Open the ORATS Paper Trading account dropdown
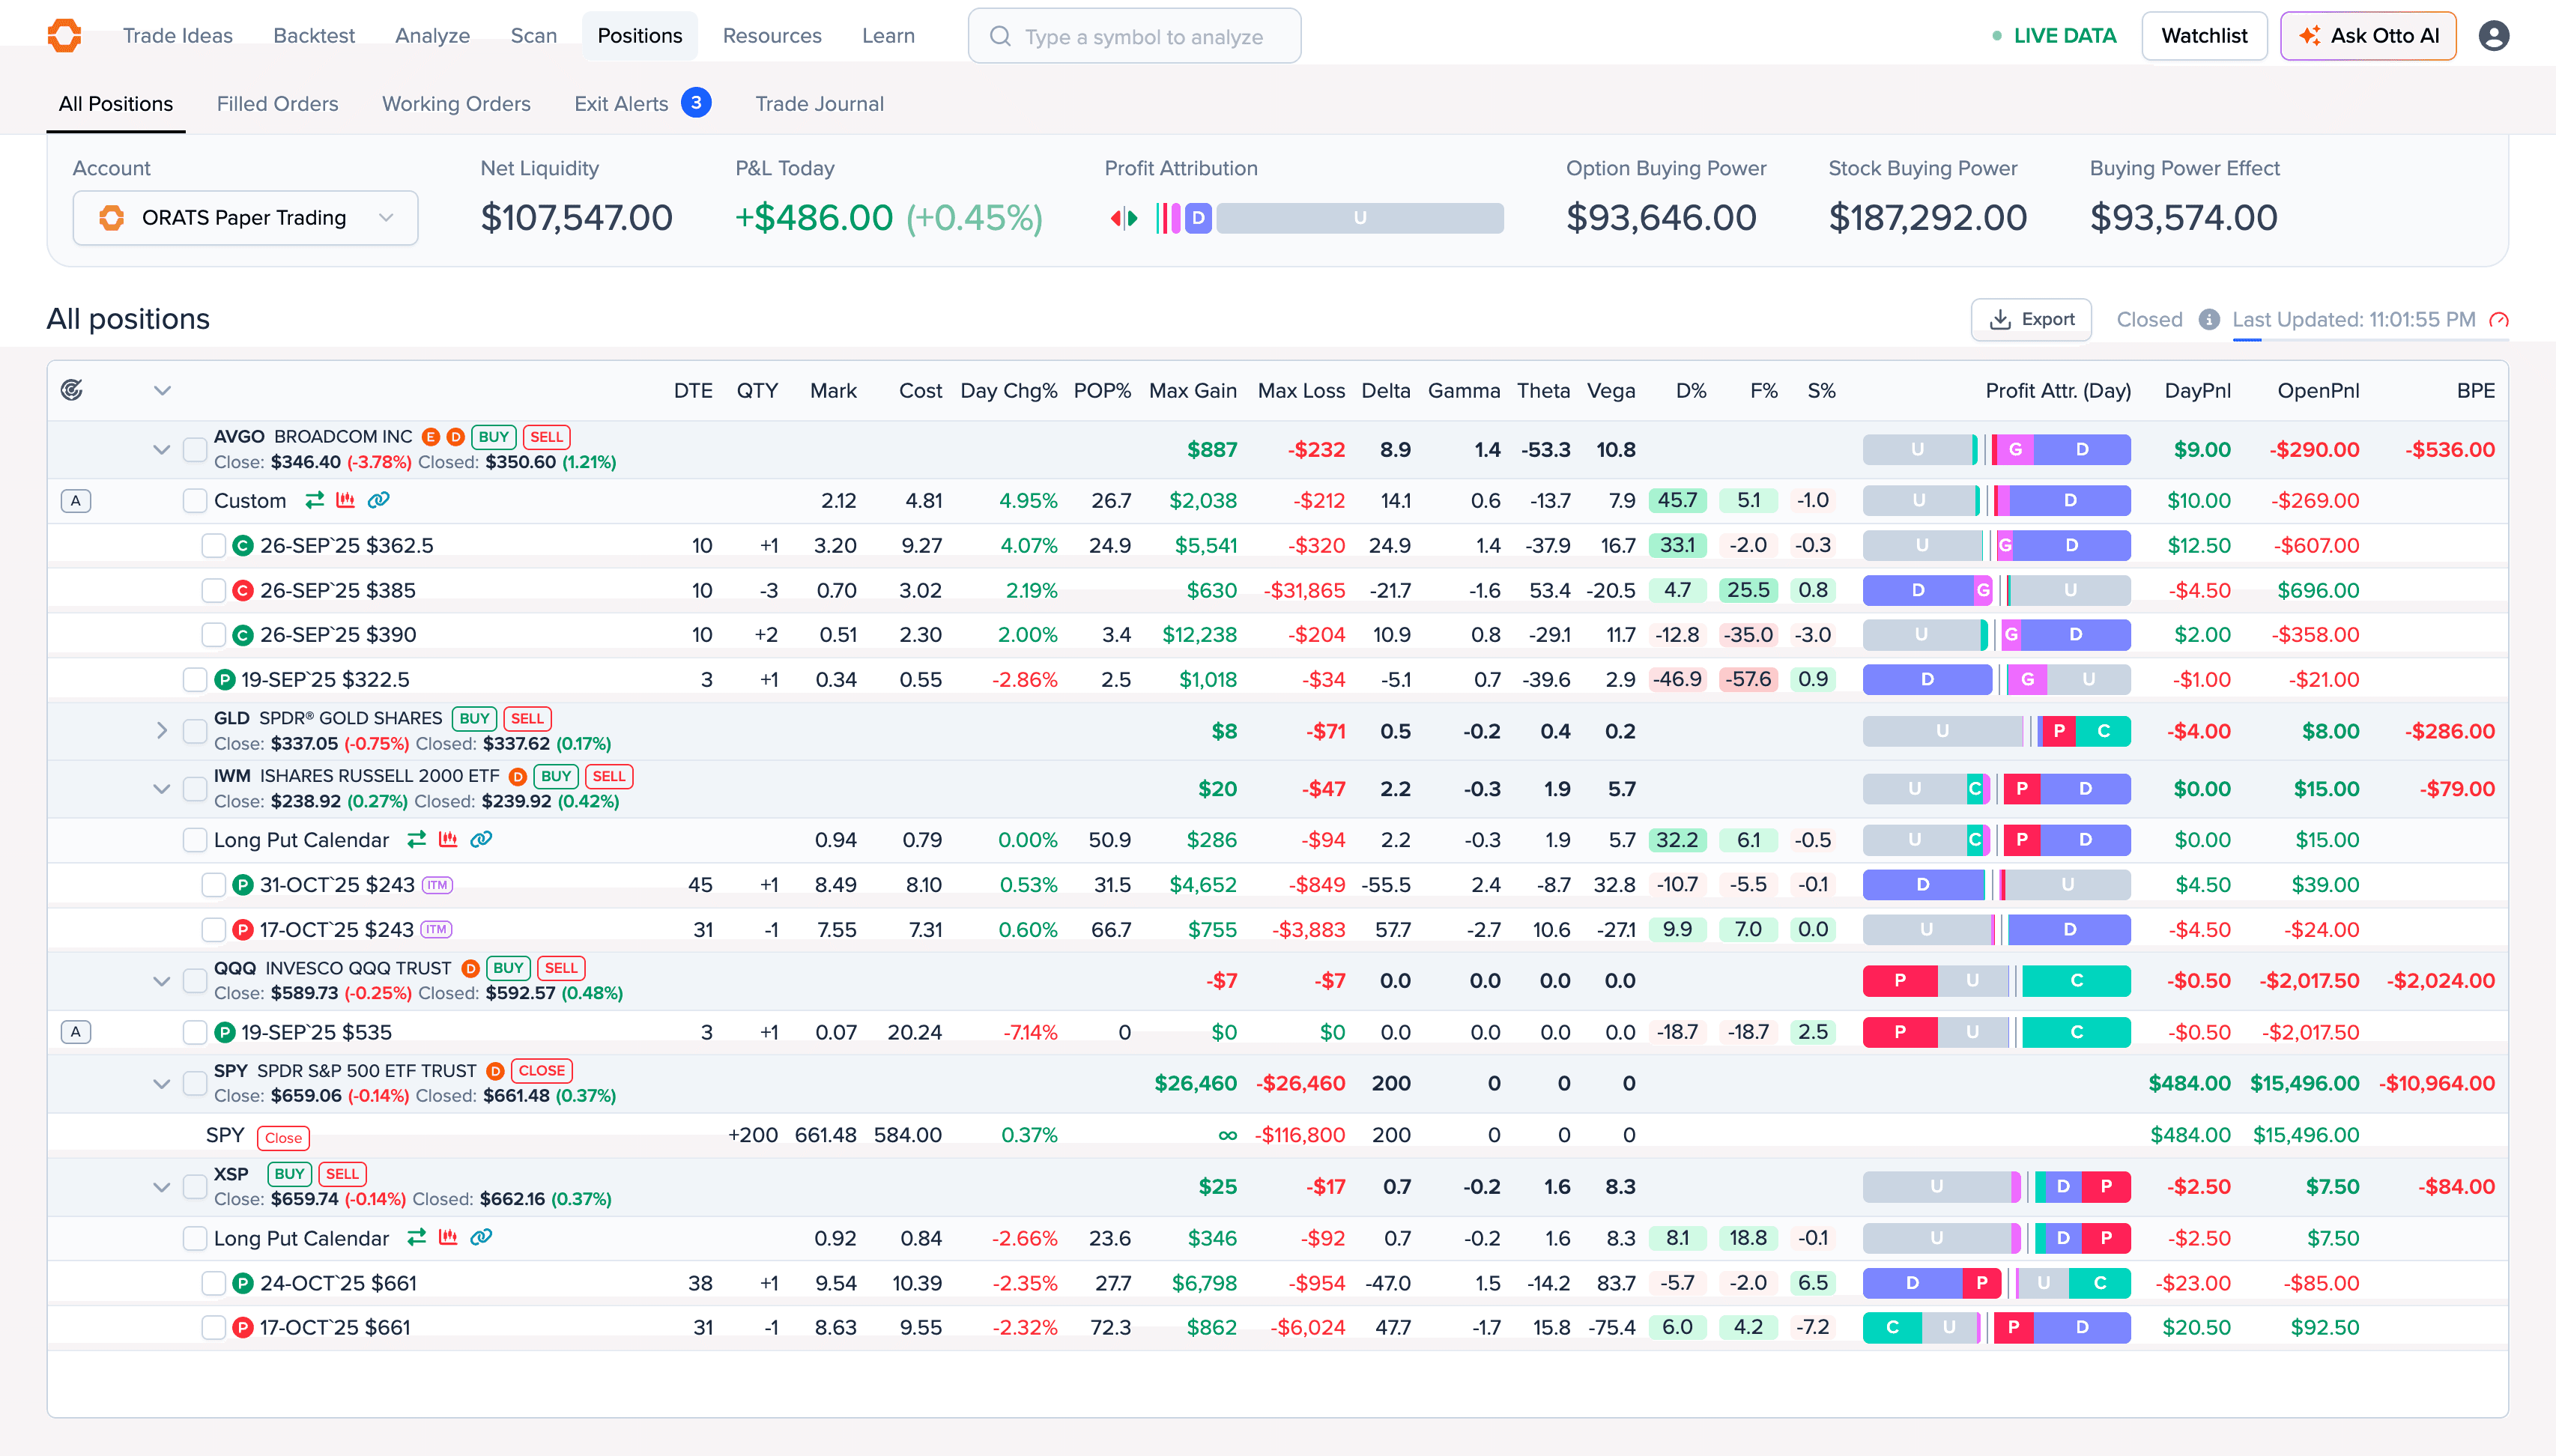2556x1456 pixels. click(x=246, y=218)
